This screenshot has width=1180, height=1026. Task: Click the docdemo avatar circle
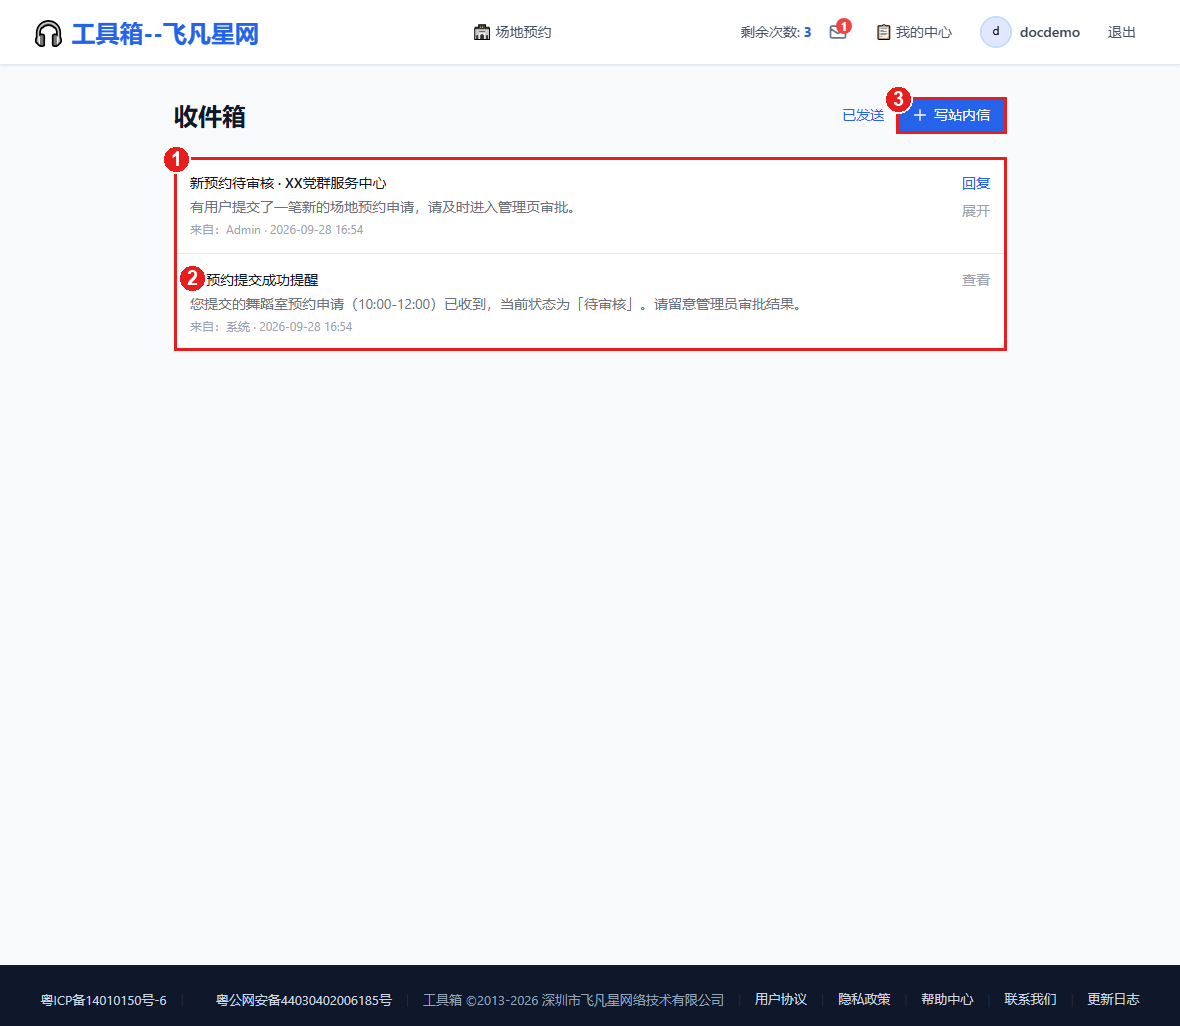(x=996, y=32)
